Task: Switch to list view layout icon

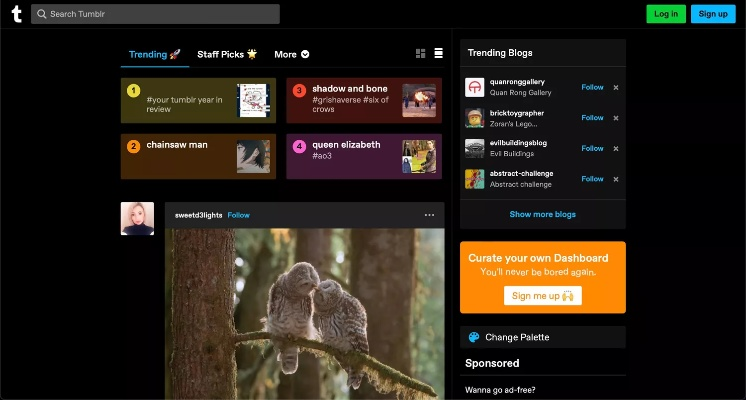Action: pyautogui.click(x=438, y=53)
